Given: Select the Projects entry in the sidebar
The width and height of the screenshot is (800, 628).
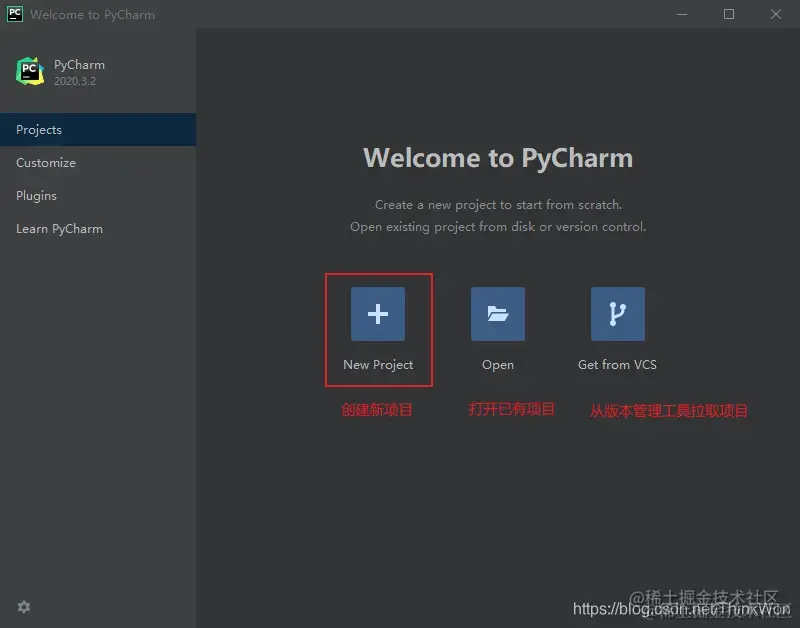Looking at the screenshot, I should coord(38,129).
